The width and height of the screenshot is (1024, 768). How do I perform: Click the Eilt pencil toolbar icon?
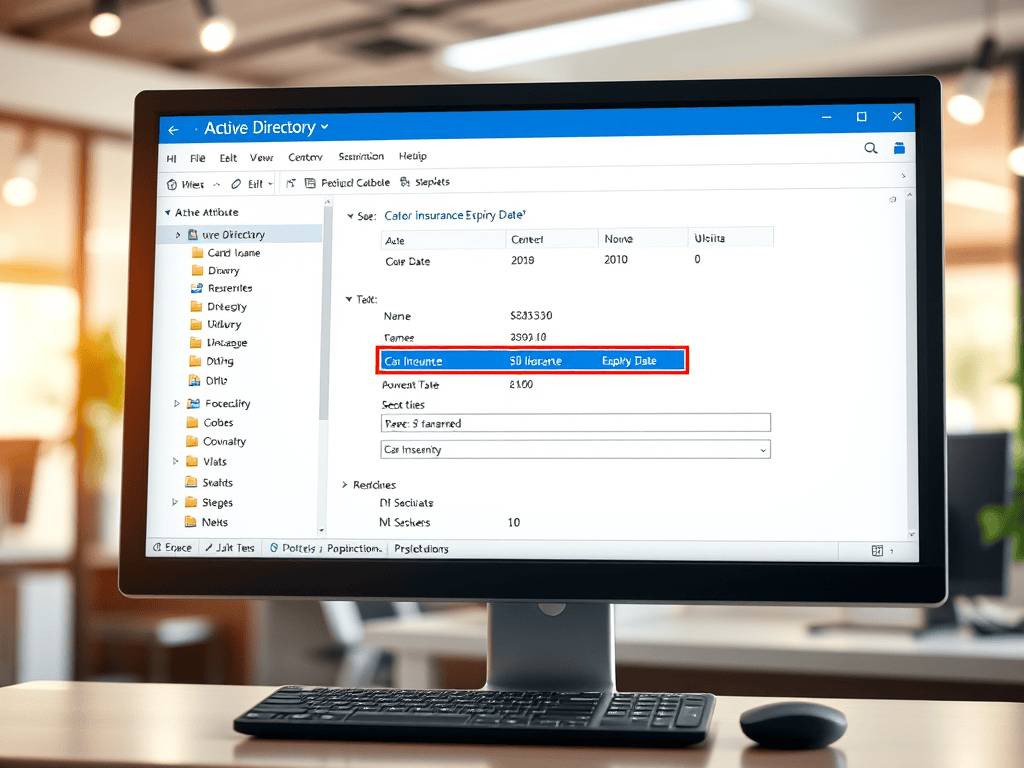tap(236, 184)
